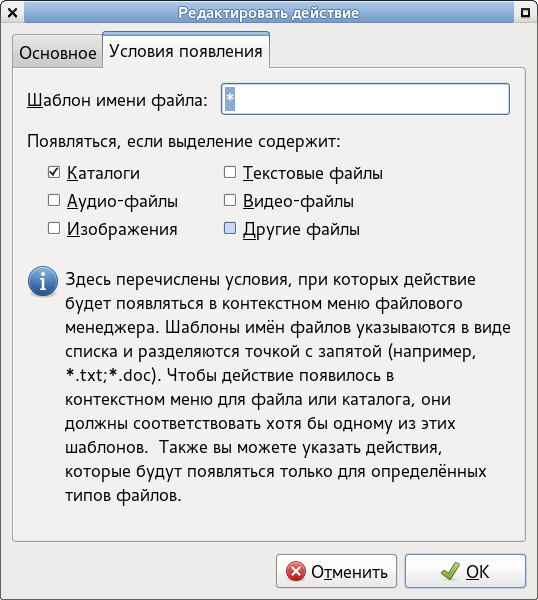The height and width of the screenshot is (600, 538).
Task: Switch to the Основное tab
Action: [x=58, y=52]
